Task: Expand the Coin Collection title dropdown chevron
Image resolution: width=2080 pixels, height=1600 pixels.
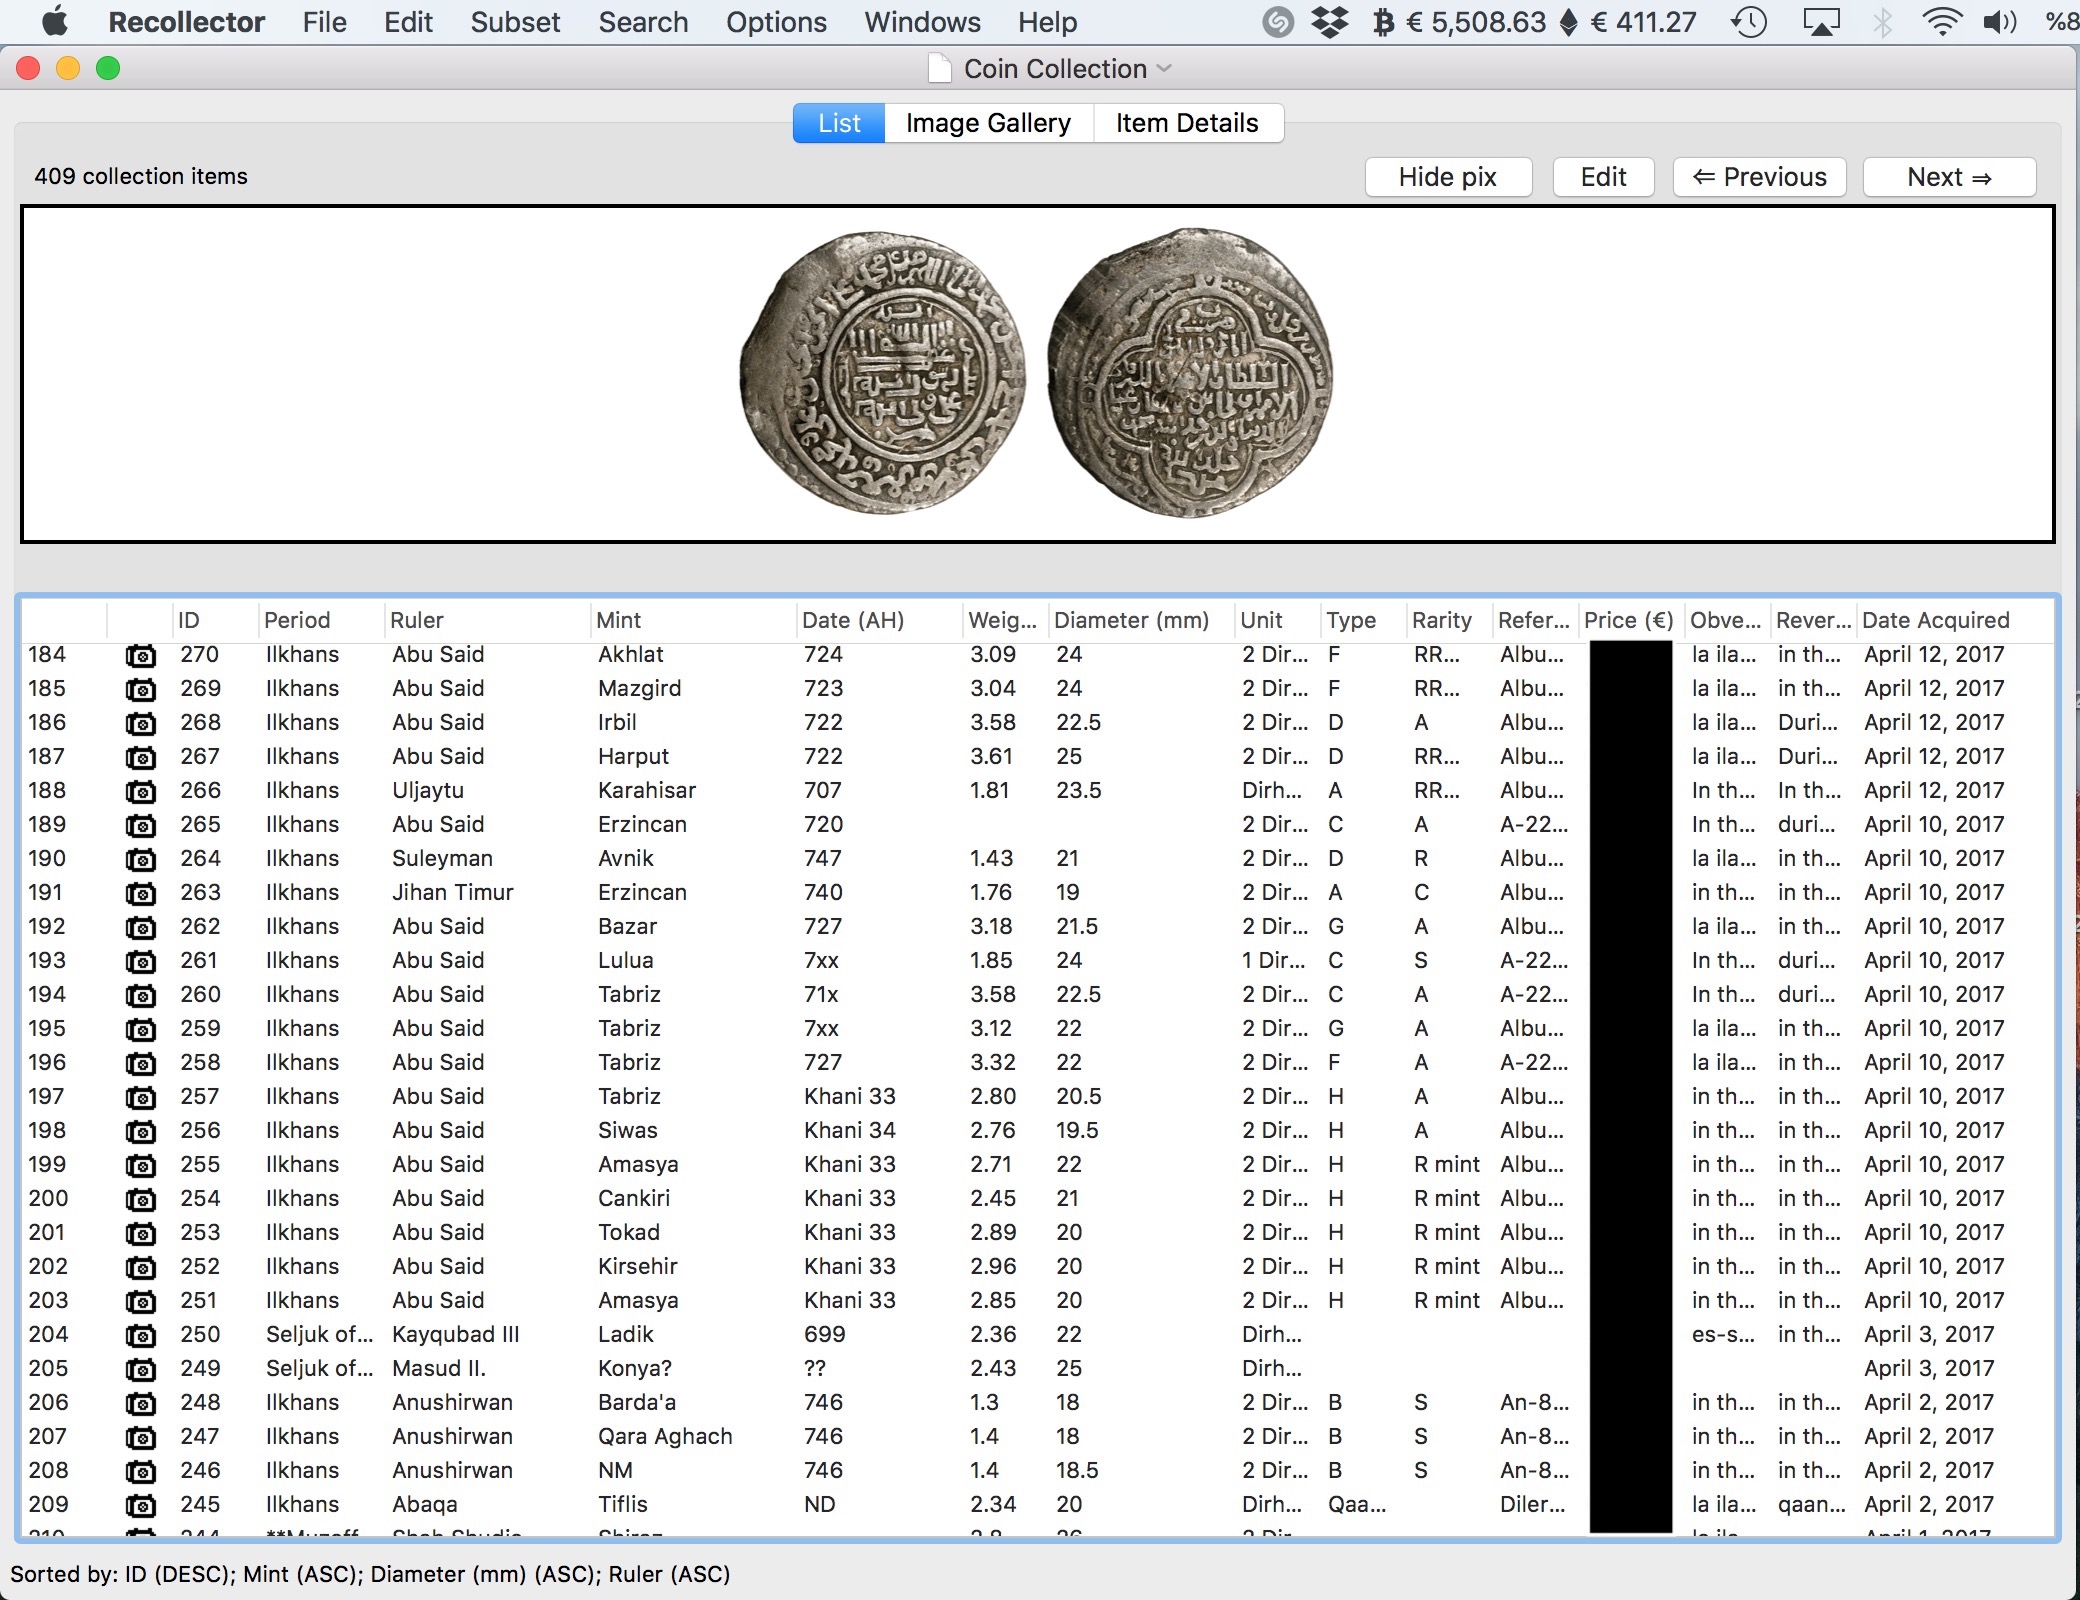Action: [1163, 68]
